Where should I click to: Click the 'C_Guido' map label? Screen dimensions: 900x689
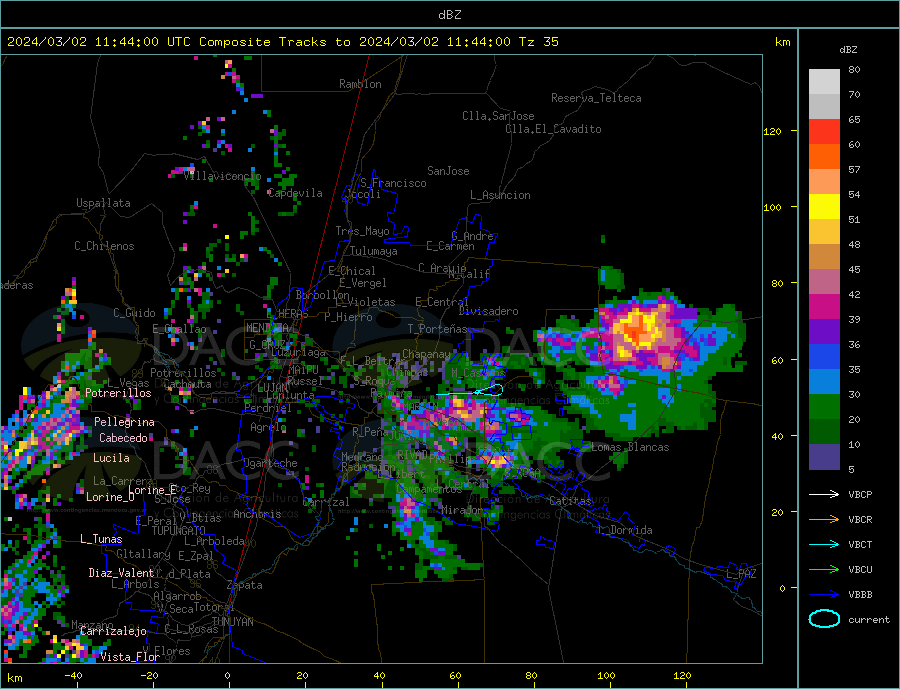(134, 313)
